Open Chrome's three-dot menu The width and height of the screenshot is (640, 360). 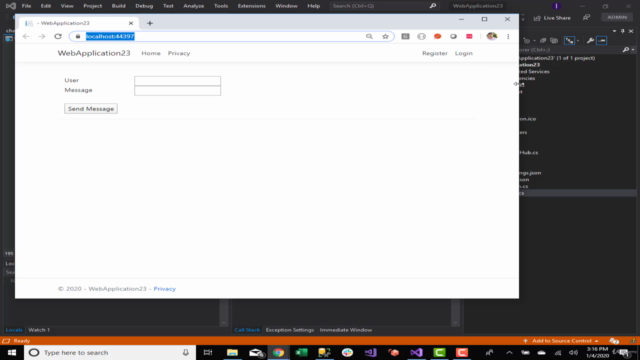click(508, 36)
